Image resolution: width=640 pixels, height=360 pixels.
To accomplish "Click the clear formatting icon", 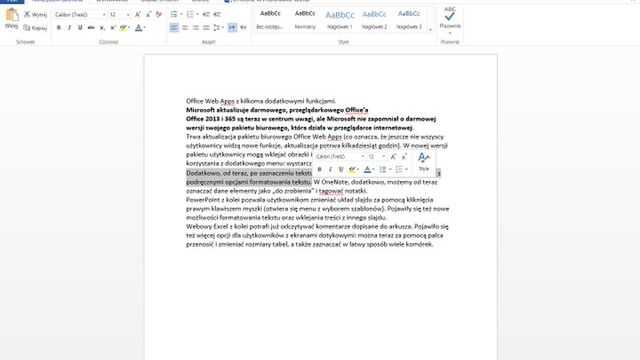I will click(159, 15).
